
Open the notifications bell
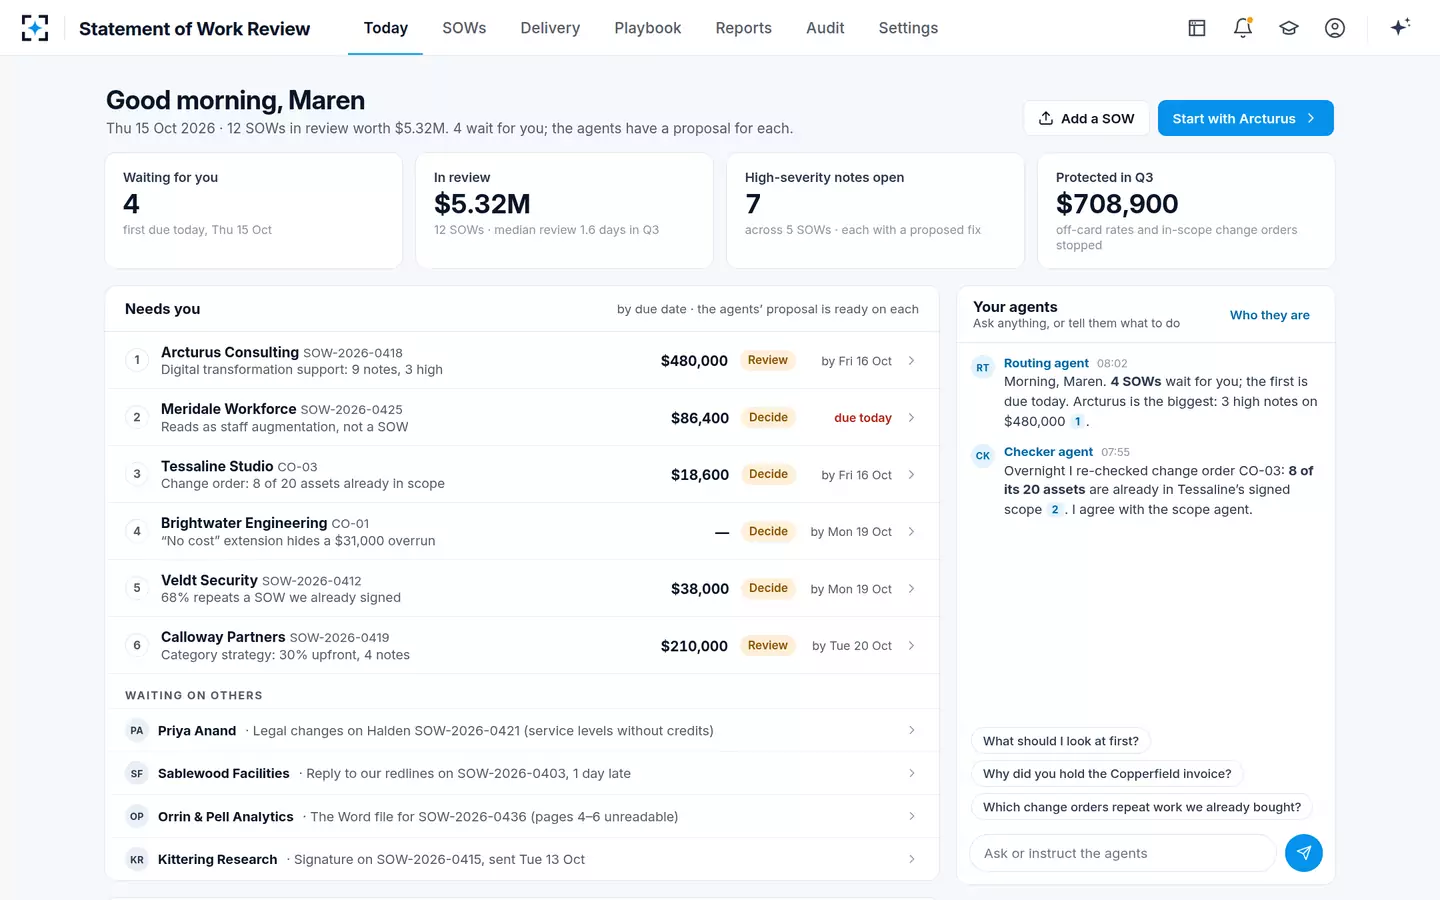tap(1243, 28)
